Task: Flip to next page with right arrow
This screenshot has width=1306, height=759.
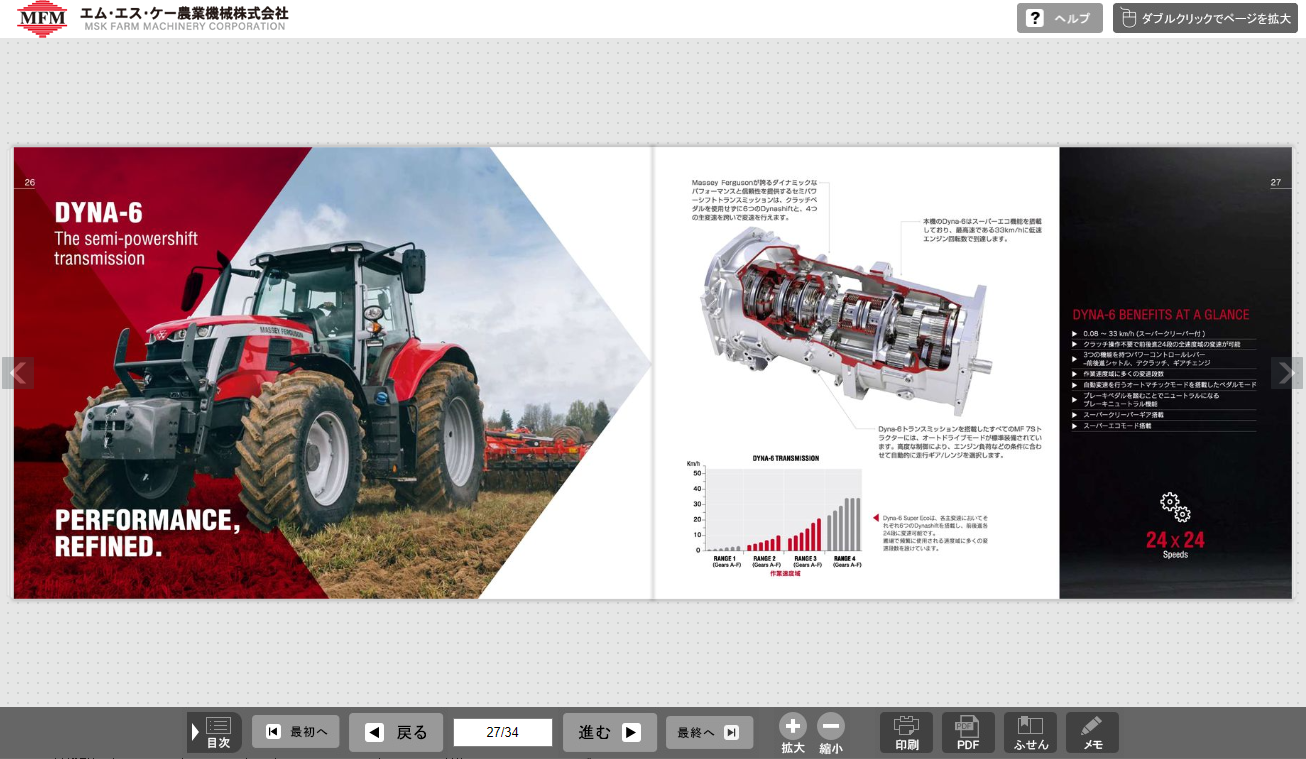Action: click(x=1287, y=373)
